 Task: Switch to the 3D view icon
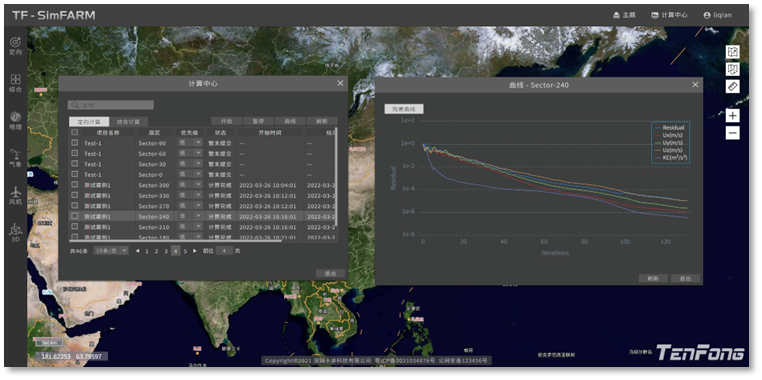16,232
